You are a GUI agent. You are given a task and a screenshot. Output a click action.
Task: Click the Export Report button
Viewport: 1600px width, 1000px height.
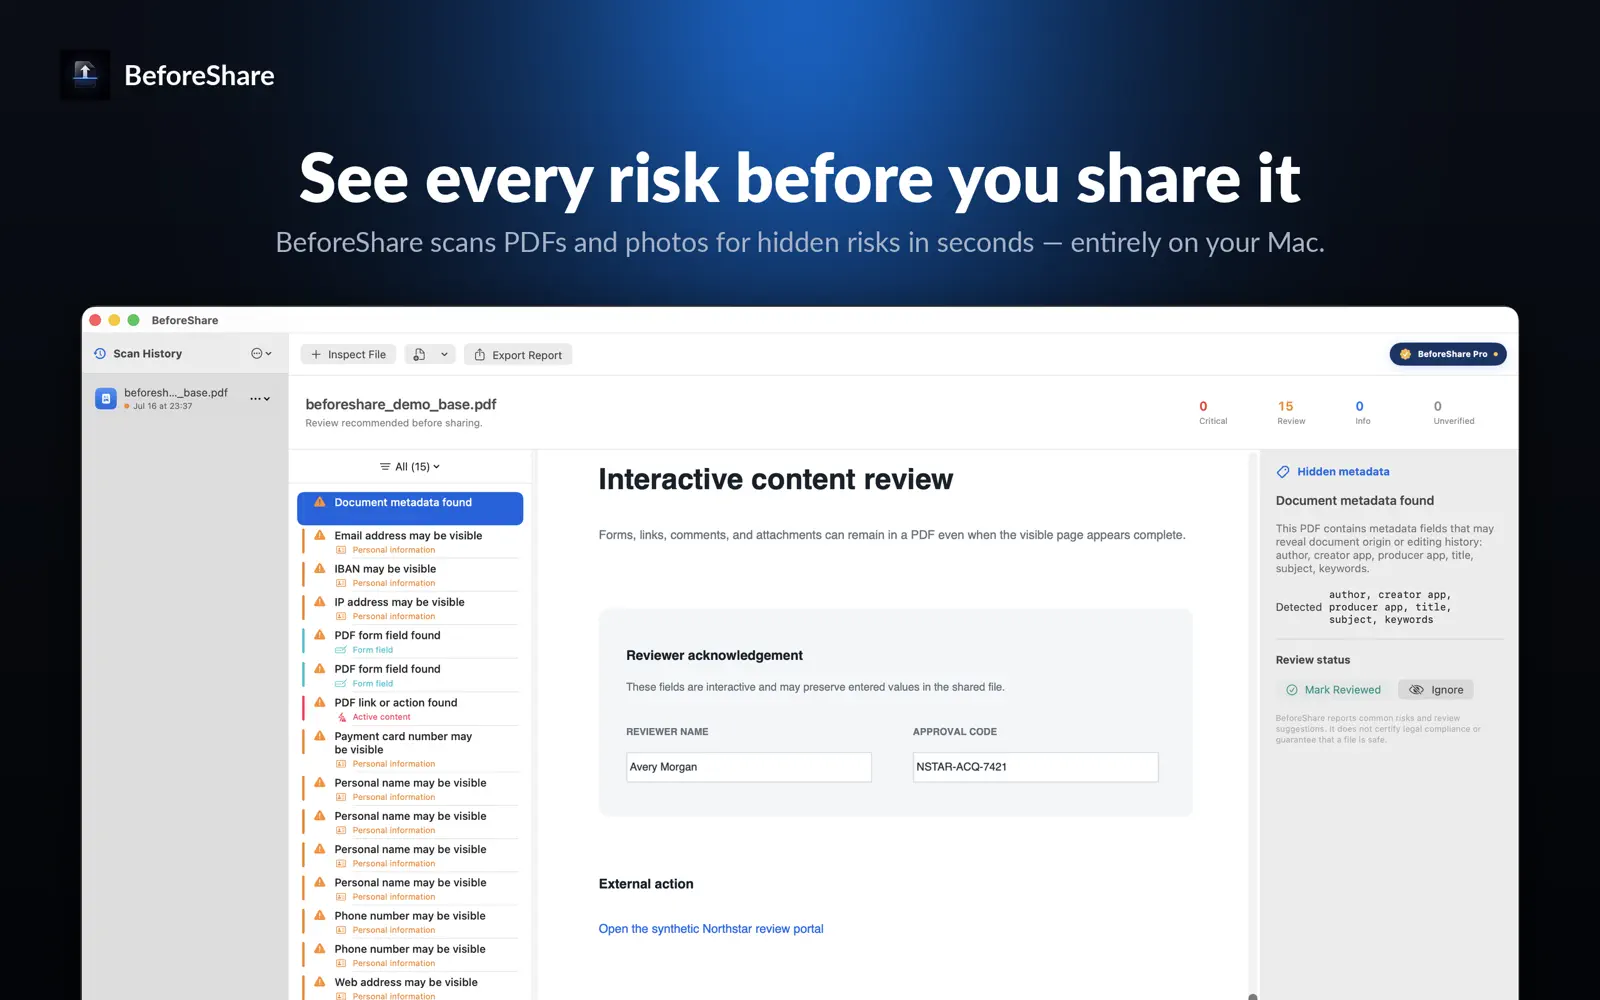coord(518,355)
